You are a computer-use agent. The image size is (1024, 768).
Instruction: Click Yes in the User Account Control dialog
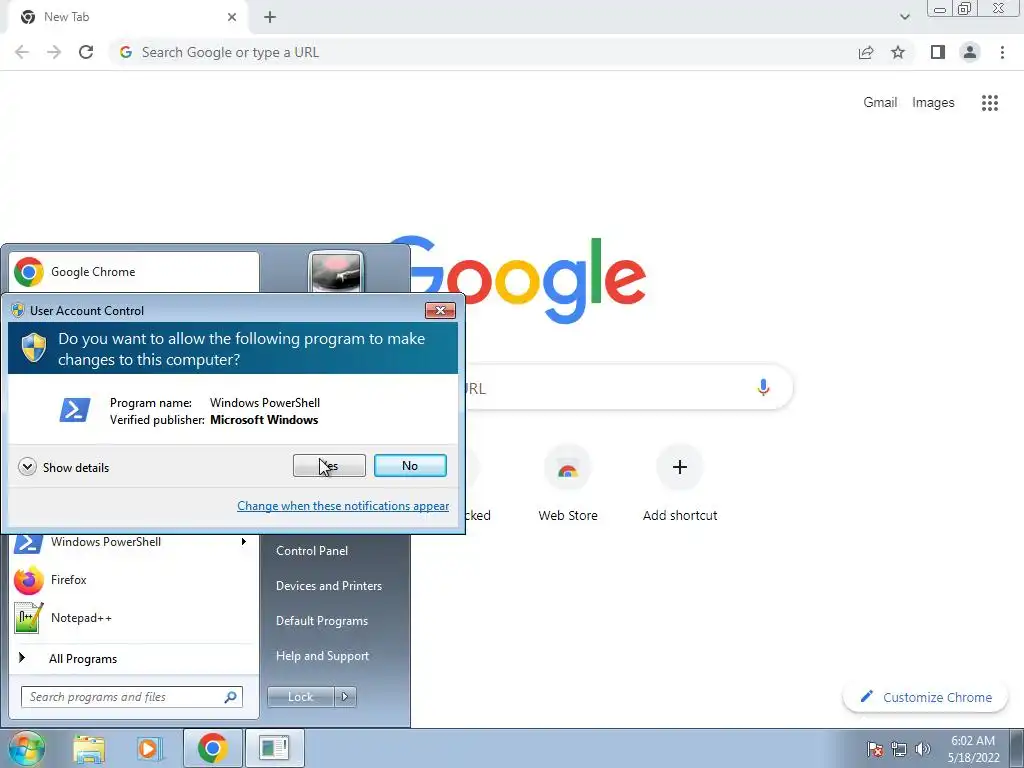[329, 466]
